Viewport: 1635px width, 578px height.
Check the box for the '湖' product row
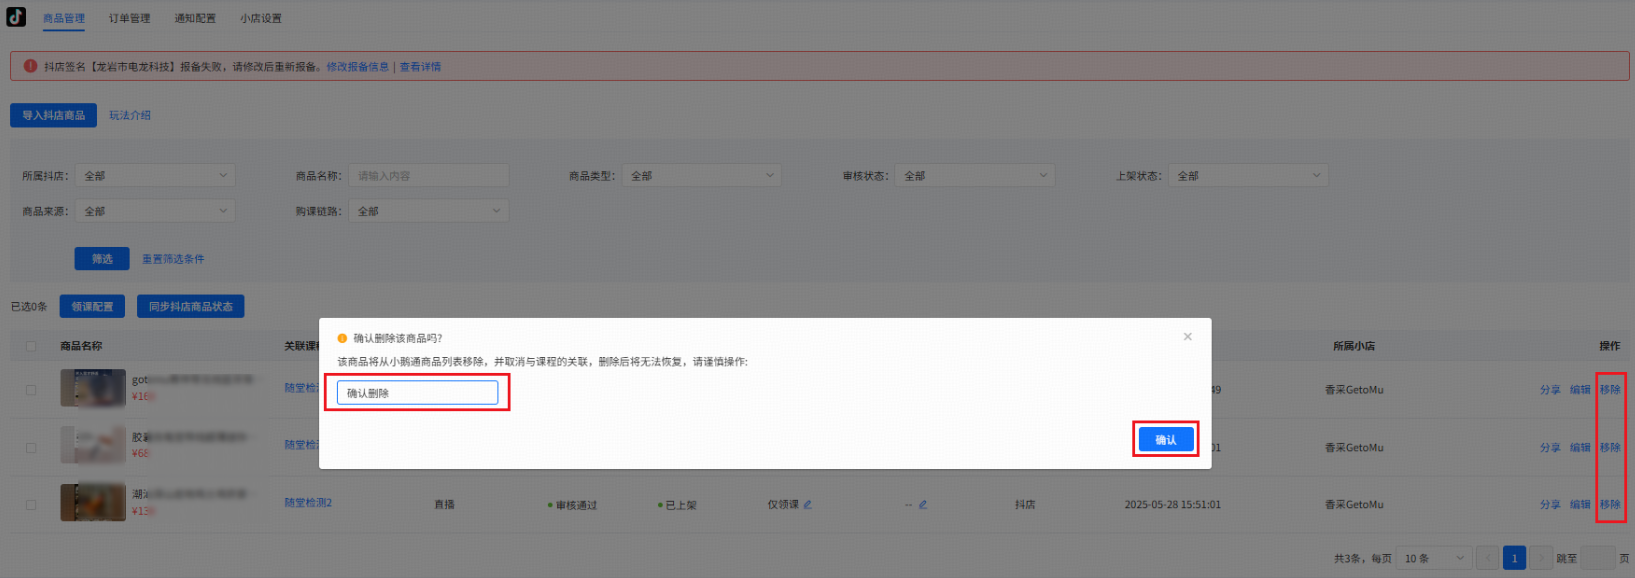tap(31, 504)
